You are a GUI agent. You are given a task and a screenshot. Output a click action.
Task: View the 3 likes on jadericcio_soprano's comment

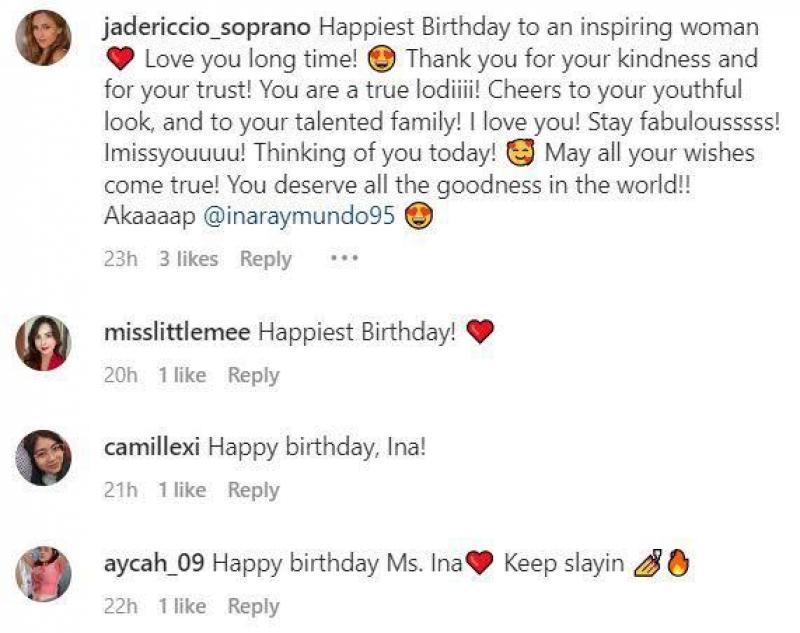point(188,259)
